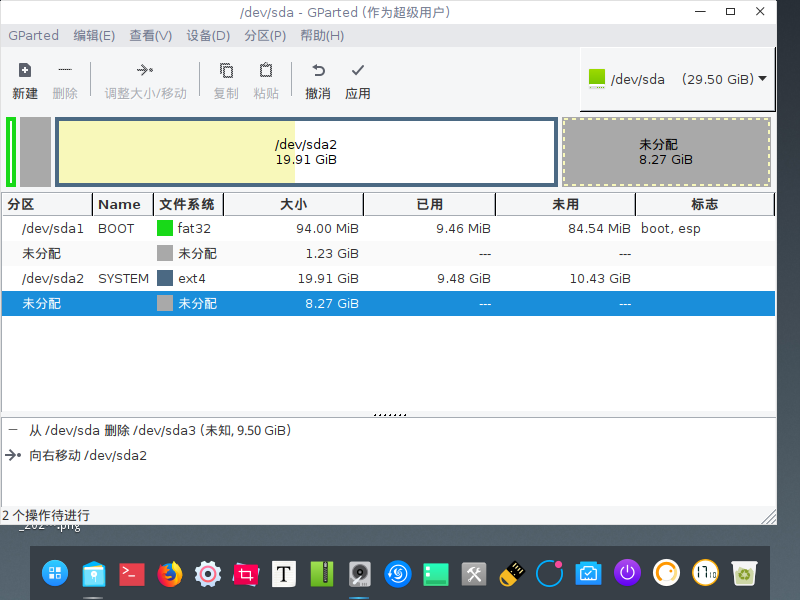
Task: Click the Paste partition toolbar icon
Action: pyautogui.click(x=266, y=70)
